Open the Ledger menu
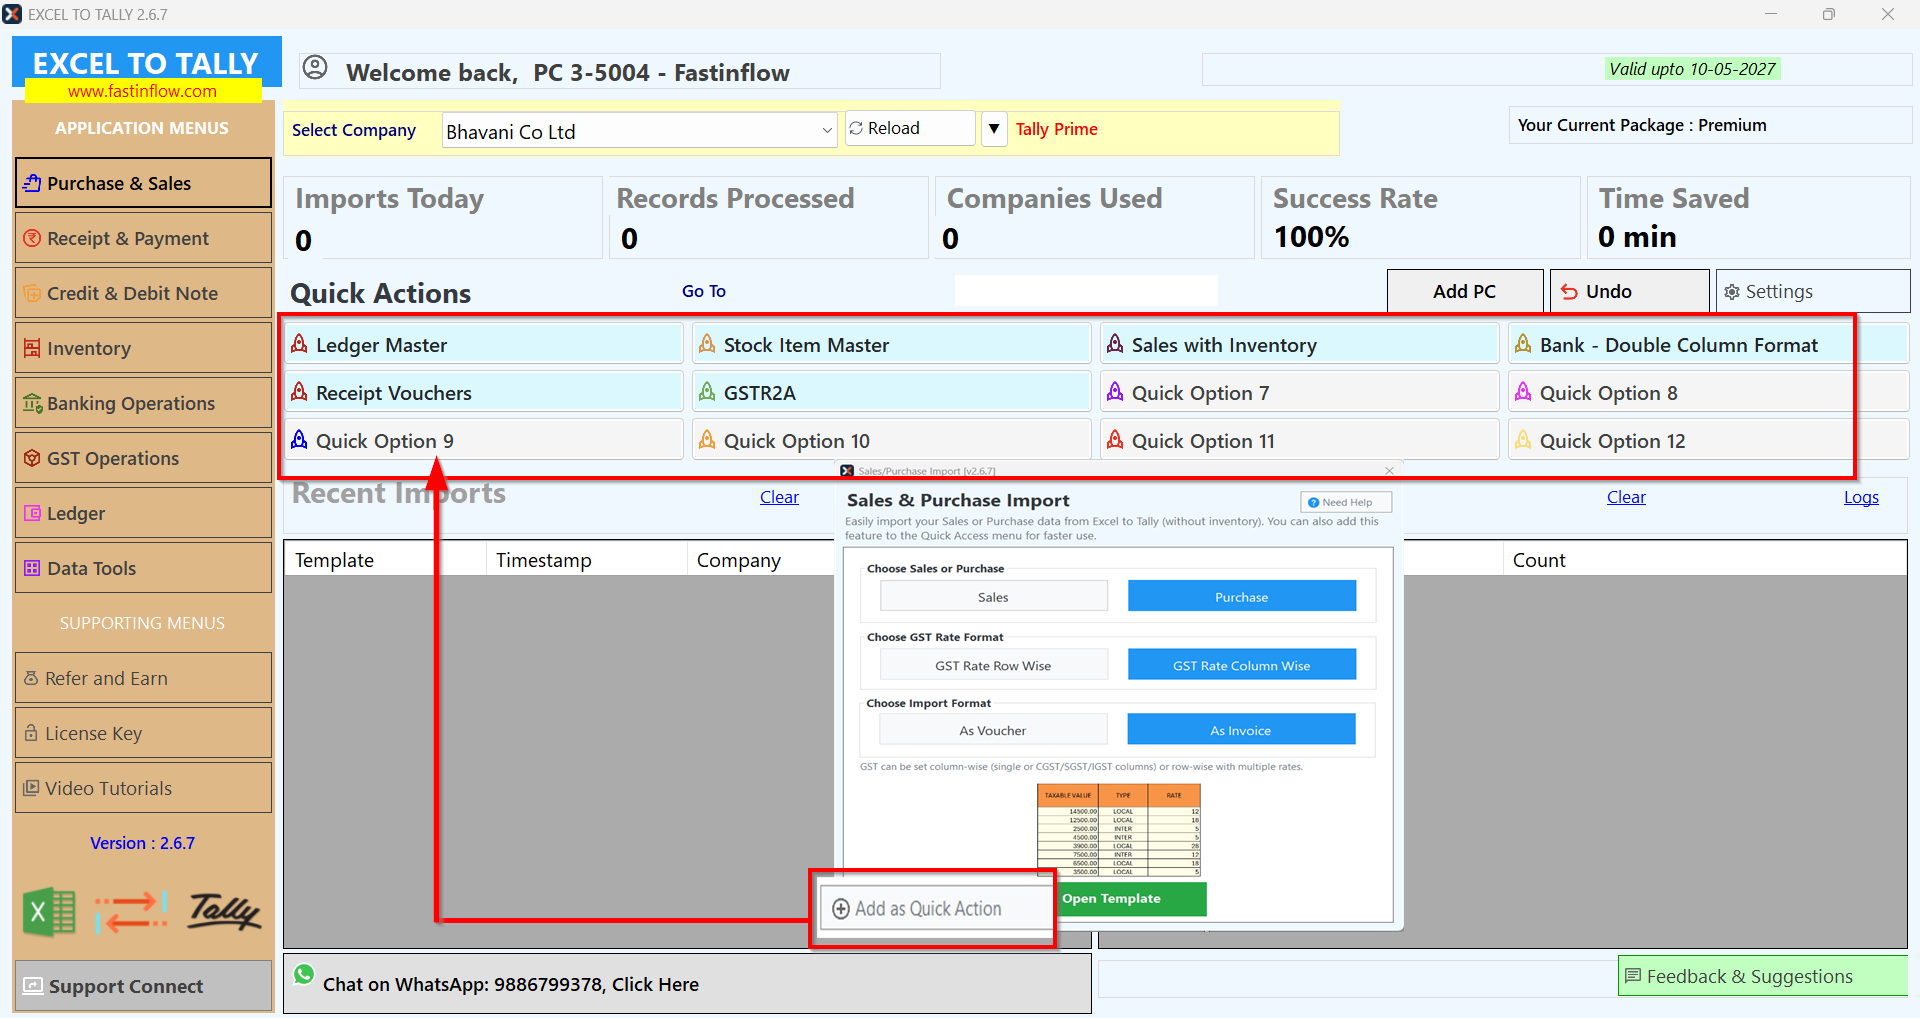 (x=143, y=513)
